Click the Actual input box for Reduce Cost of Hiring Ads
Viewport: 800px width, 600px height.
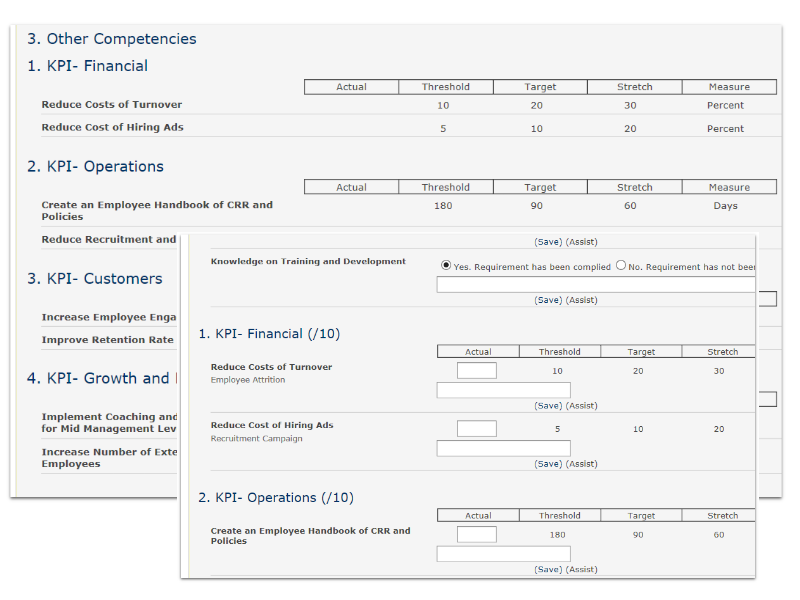click(x=477, y=429)
